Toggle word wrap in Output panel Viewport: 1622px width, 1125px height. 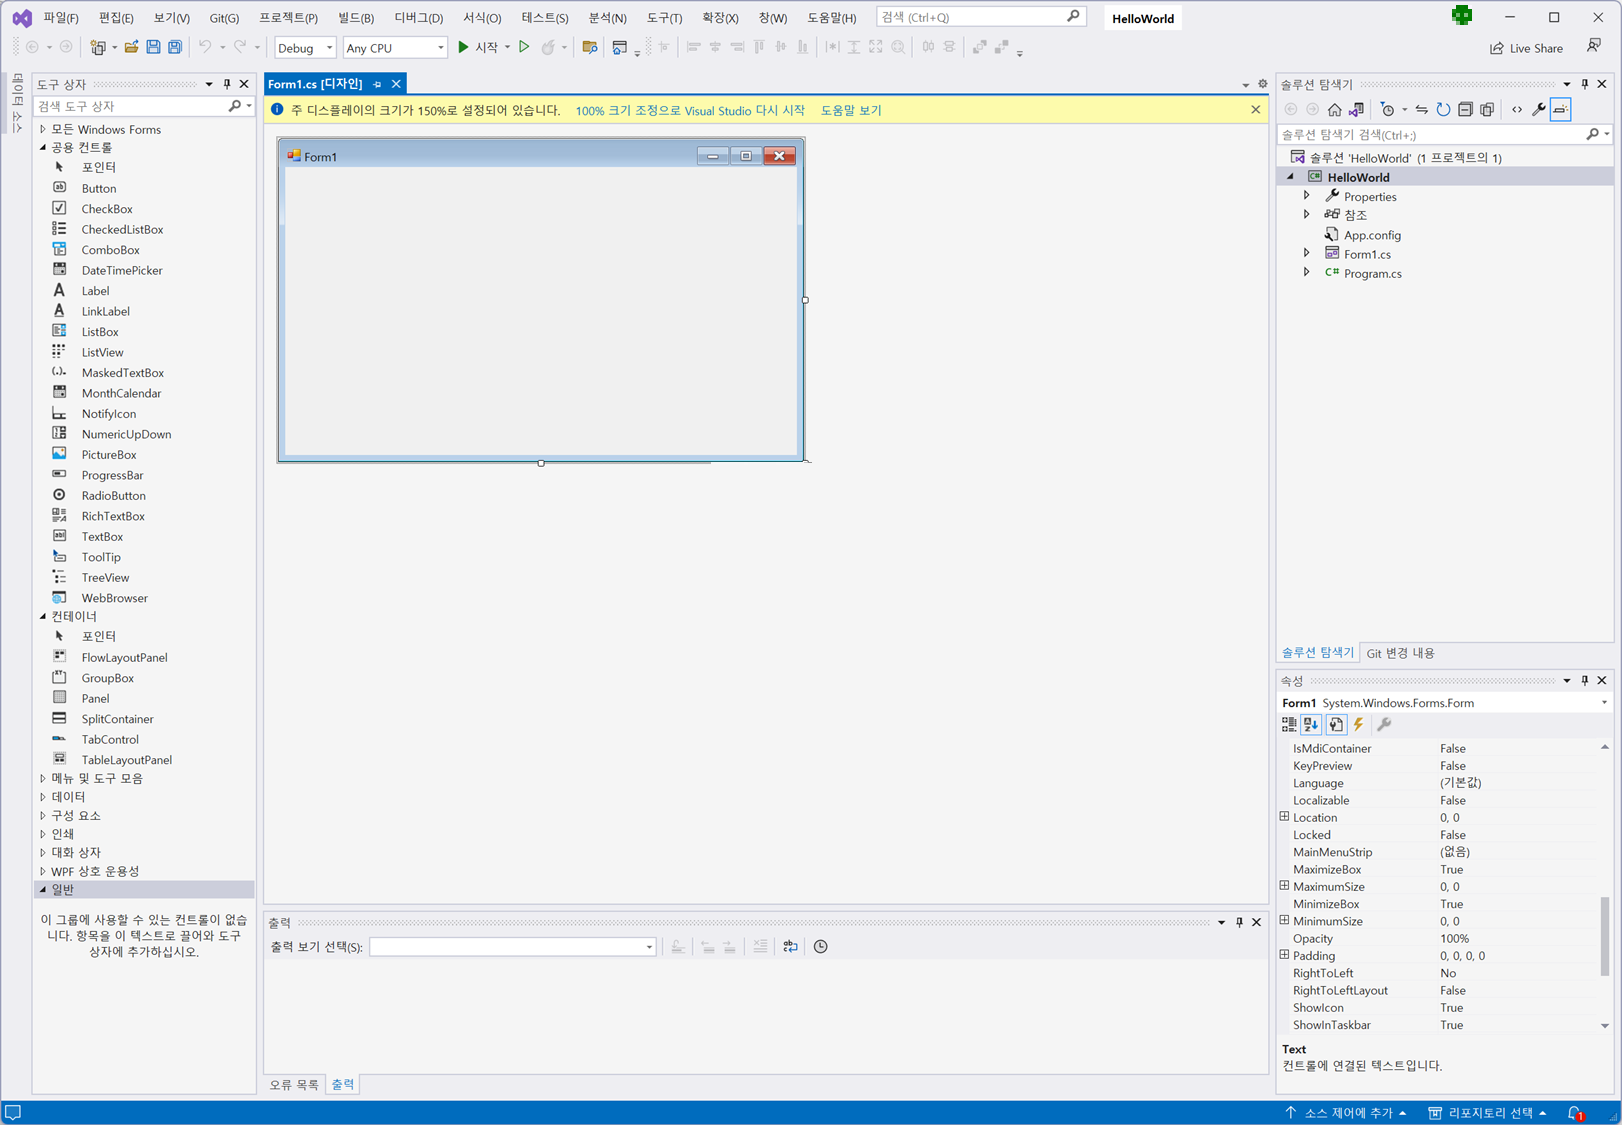(x=790, y=946)
